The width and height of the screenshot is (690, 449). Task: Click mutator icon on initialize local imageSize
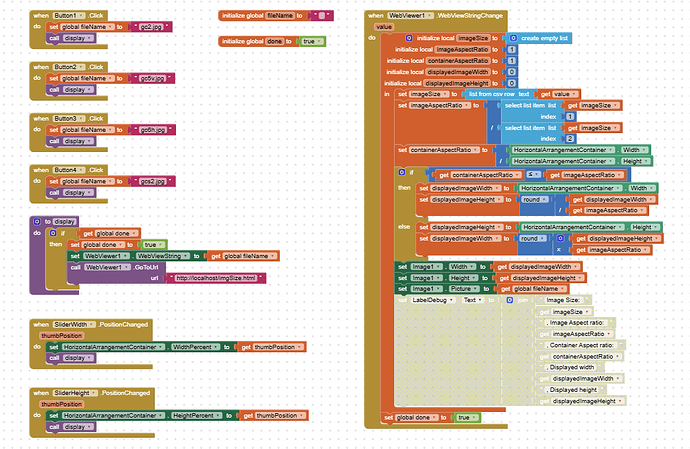click(395, 37)
